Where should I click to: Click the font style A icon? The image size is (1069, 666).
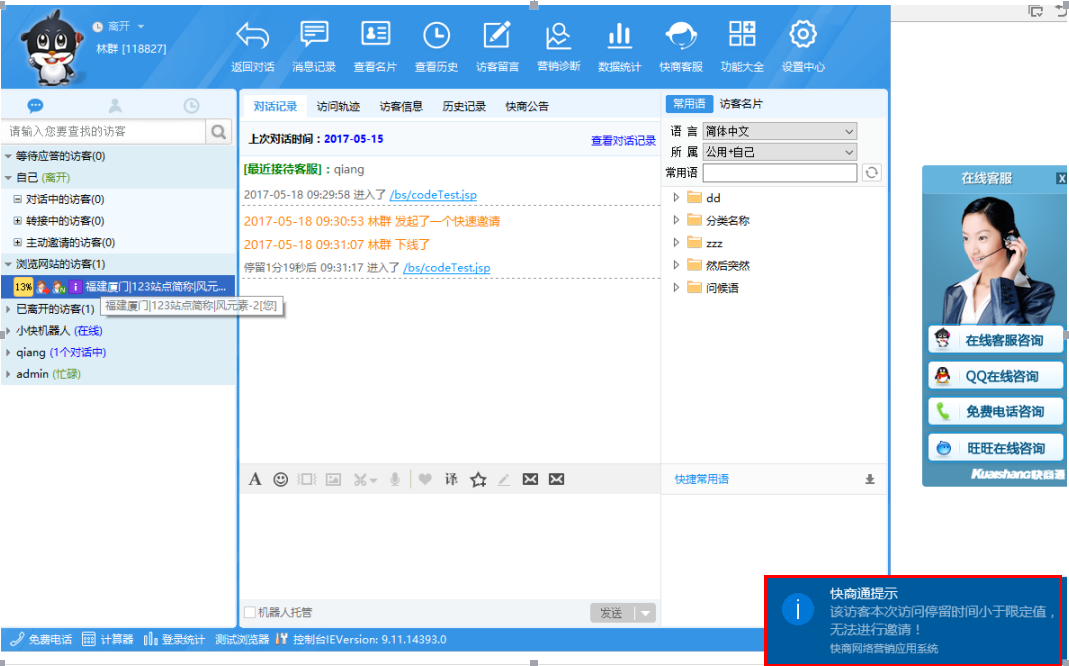[x=255, y=480]
